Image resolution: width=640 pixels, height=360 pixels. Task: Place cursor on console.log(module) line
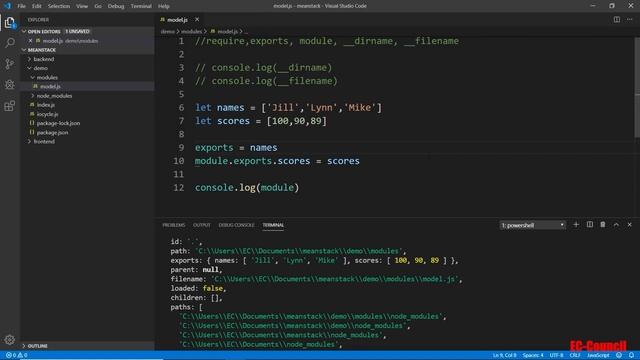point(247,188)
